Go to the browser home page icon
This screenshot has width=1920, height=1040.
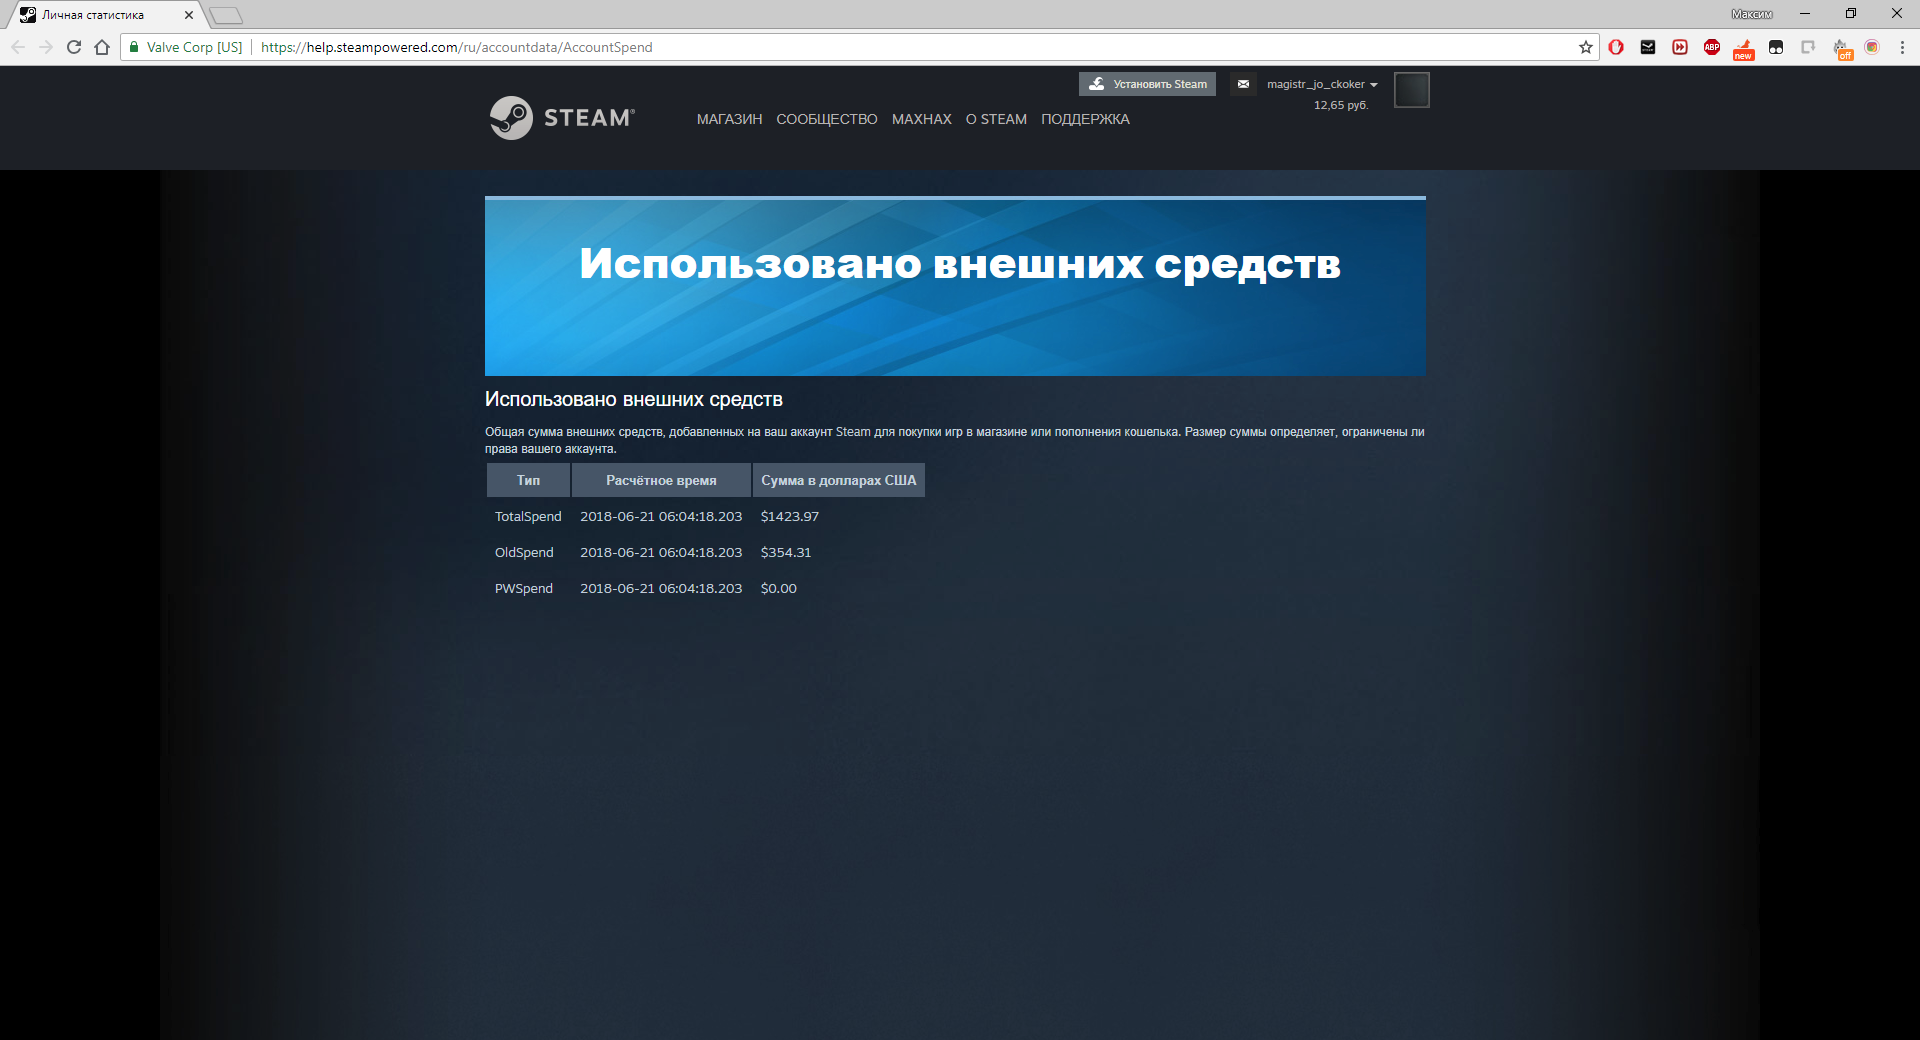click(x=102, y=47)
